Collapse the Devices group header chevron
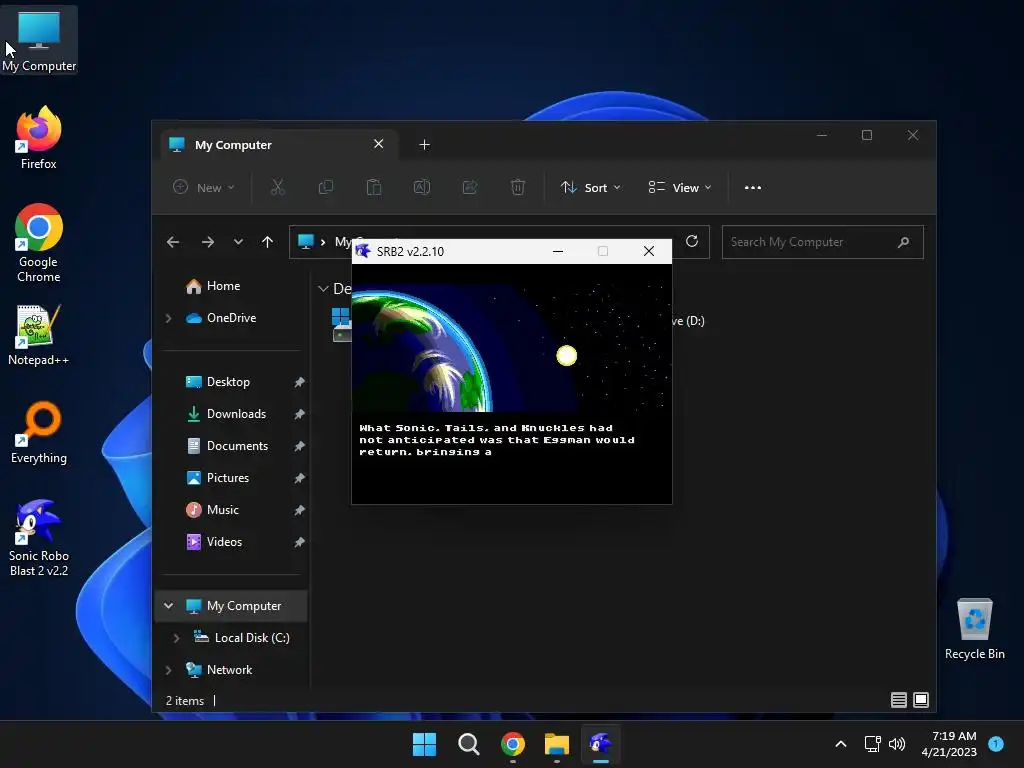1024x768 pixels. point(323,289)
